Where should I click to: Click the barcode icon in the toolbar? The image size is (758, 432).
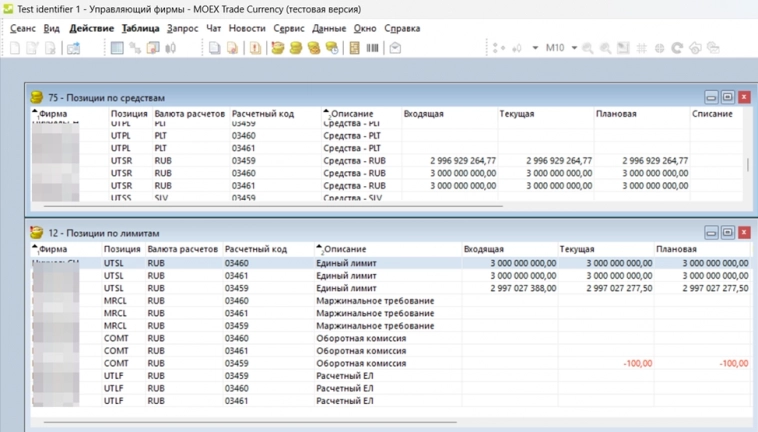coord(373,48)
